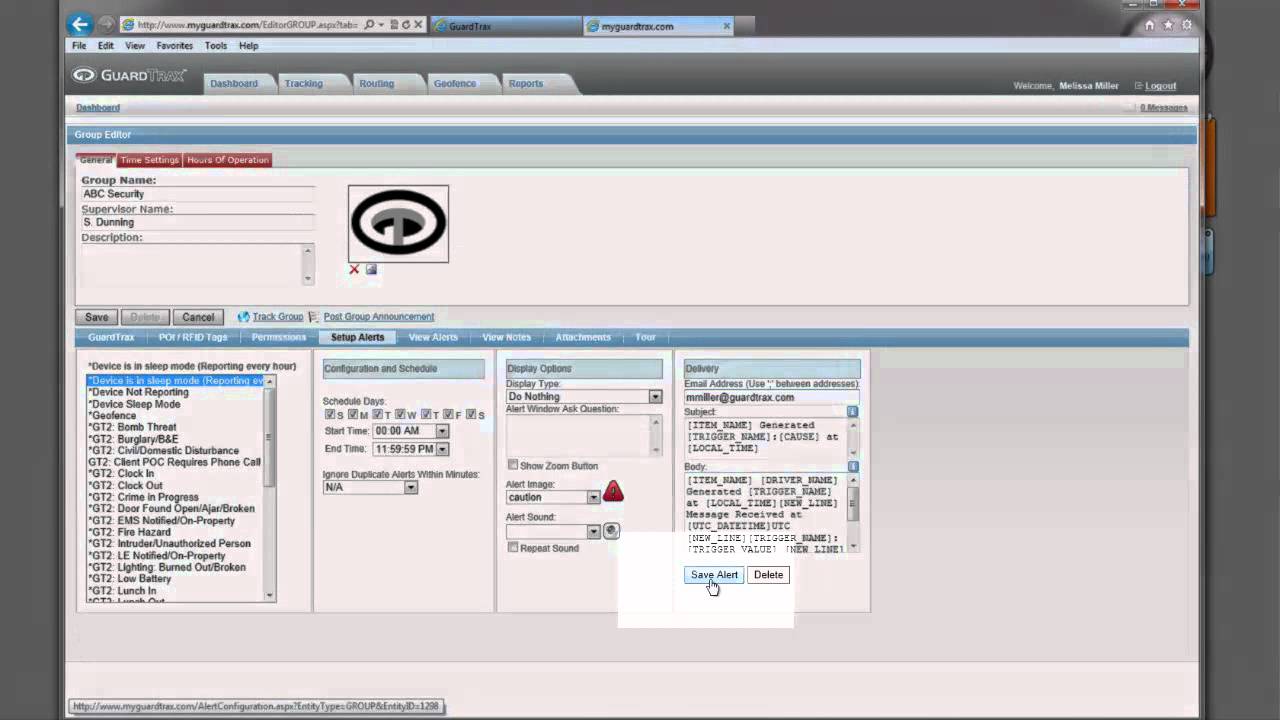Switch to the Time Settings tab

pos(149,160)
